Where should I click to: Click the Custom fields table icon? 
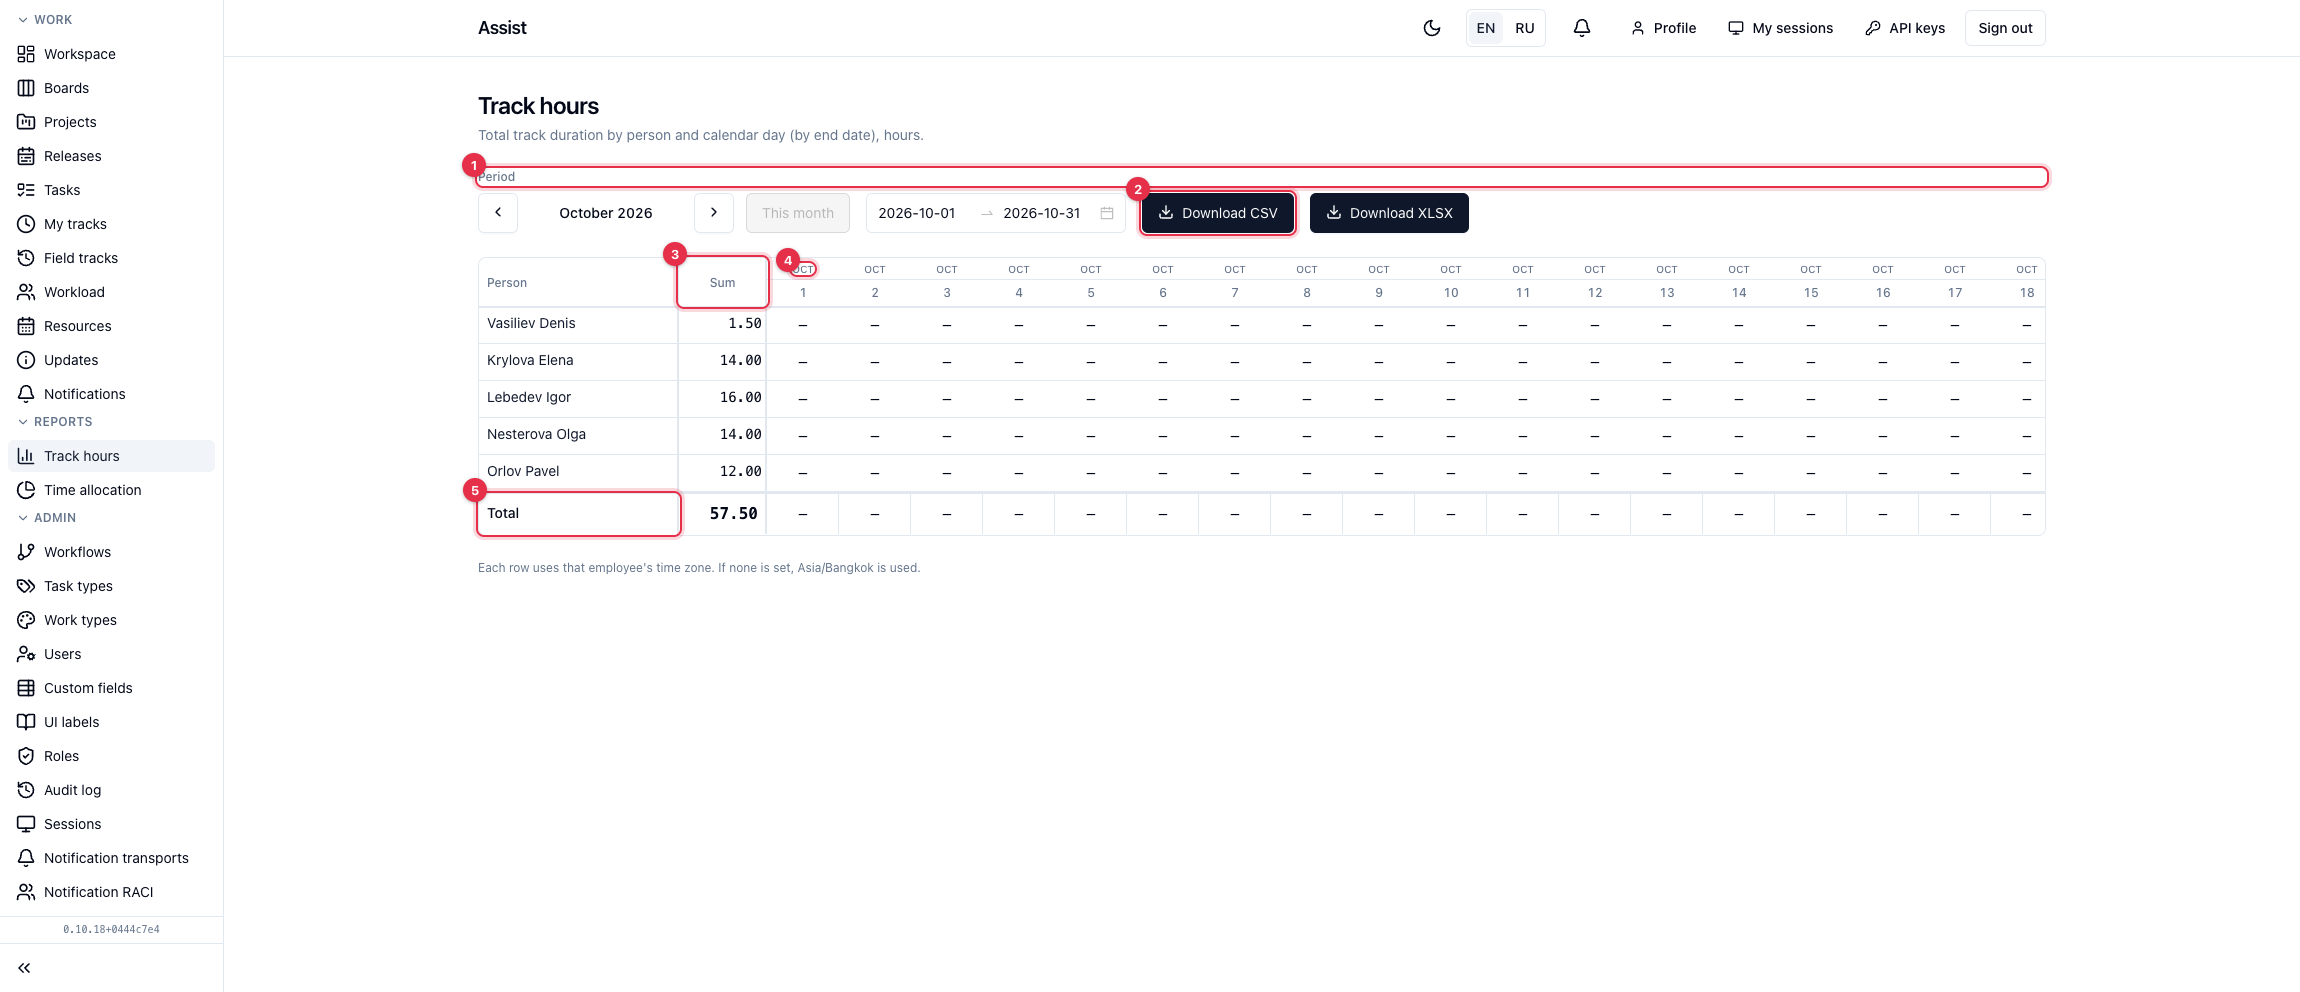(x=26, y=688)
